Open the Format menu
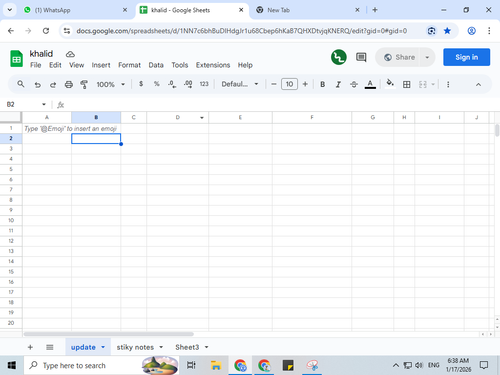 (129, 65)
